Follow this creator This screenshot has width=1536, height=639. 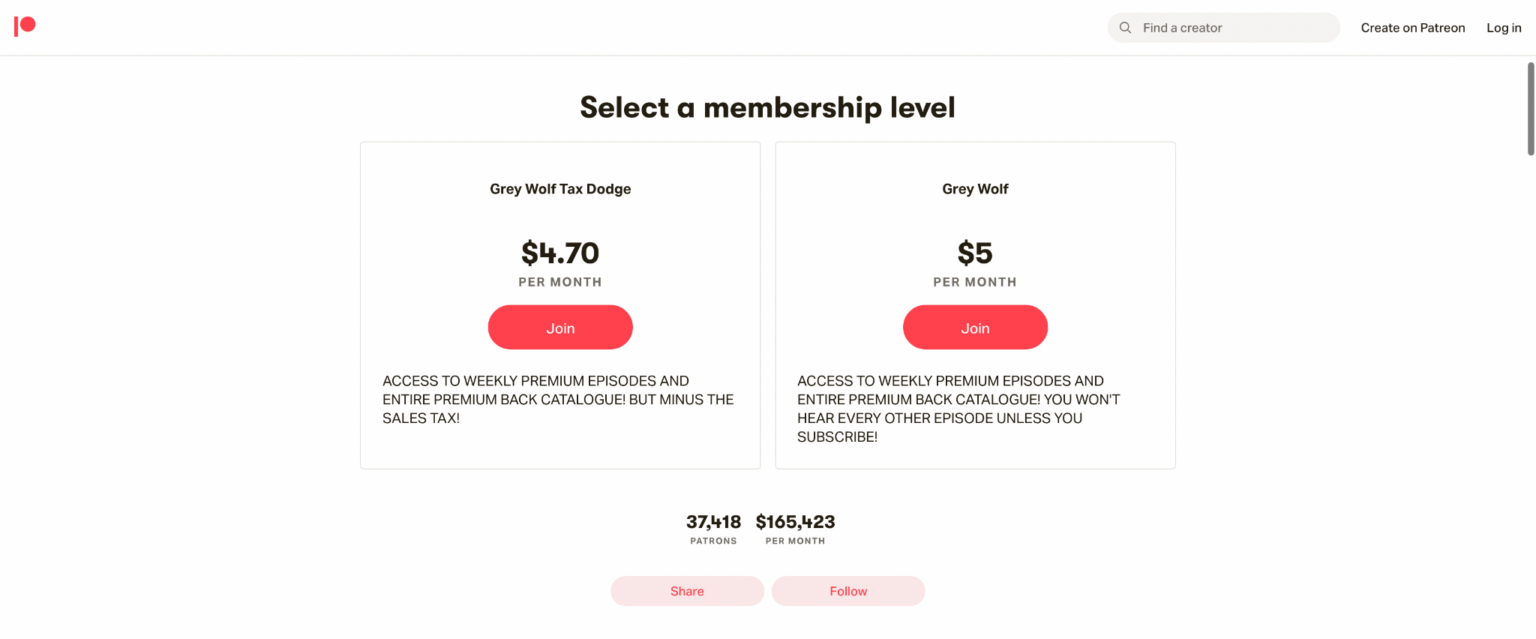pos(848,590)
